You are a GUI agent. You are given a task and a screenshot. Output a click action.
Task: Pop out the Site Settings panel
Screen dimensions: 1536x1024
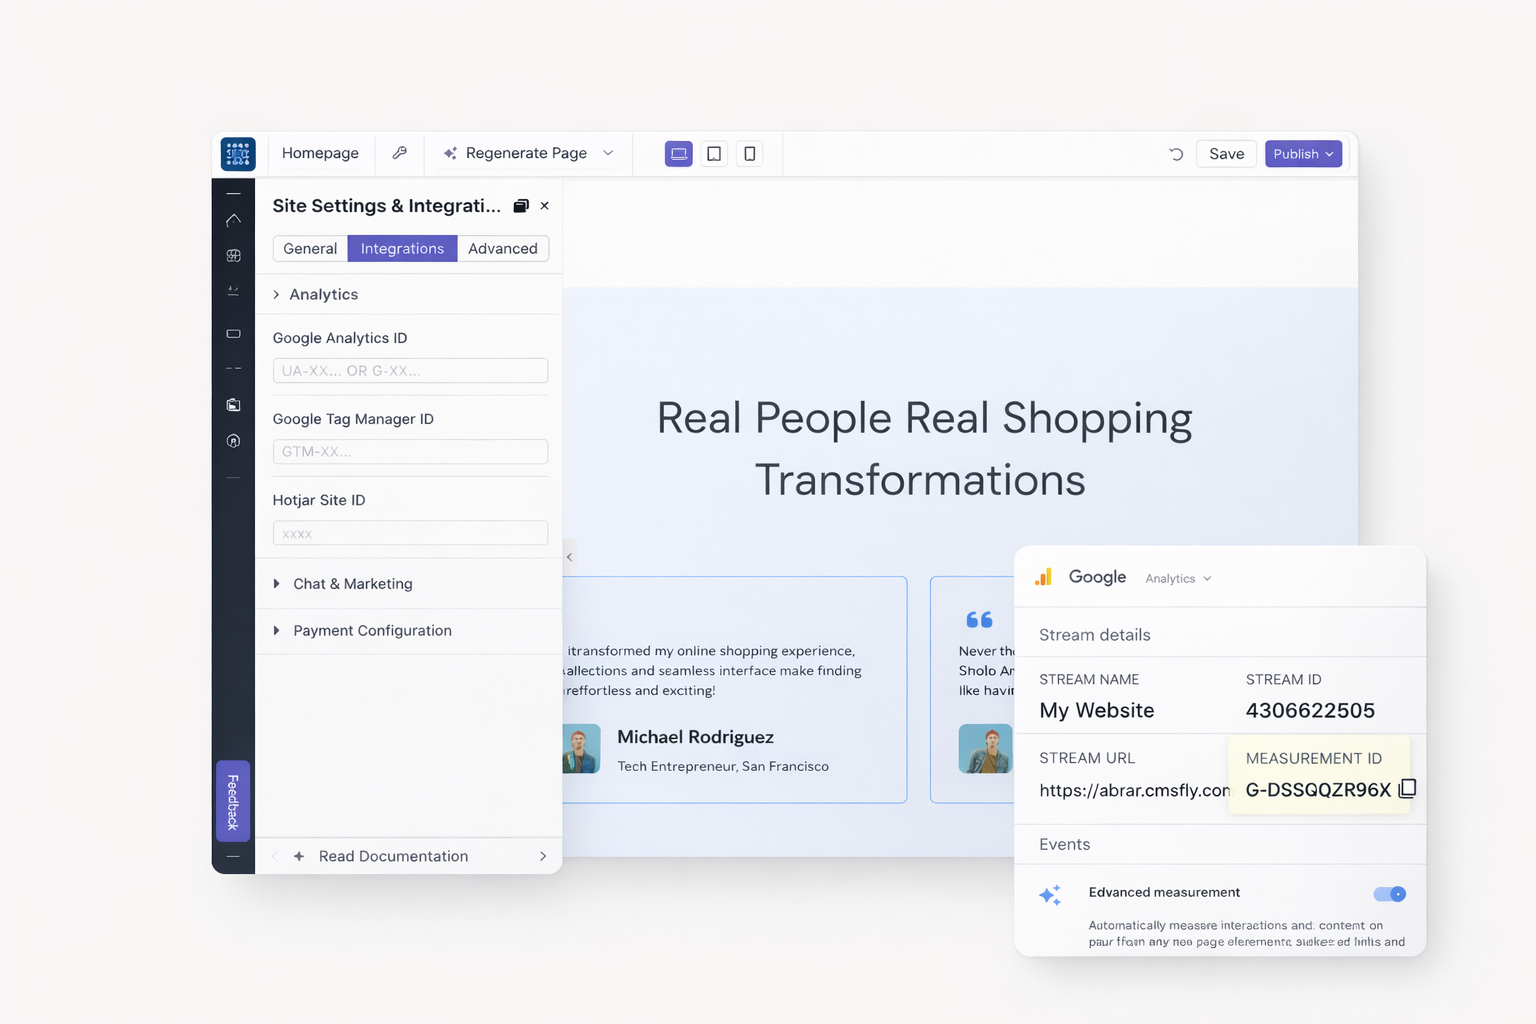coord(520,206)
